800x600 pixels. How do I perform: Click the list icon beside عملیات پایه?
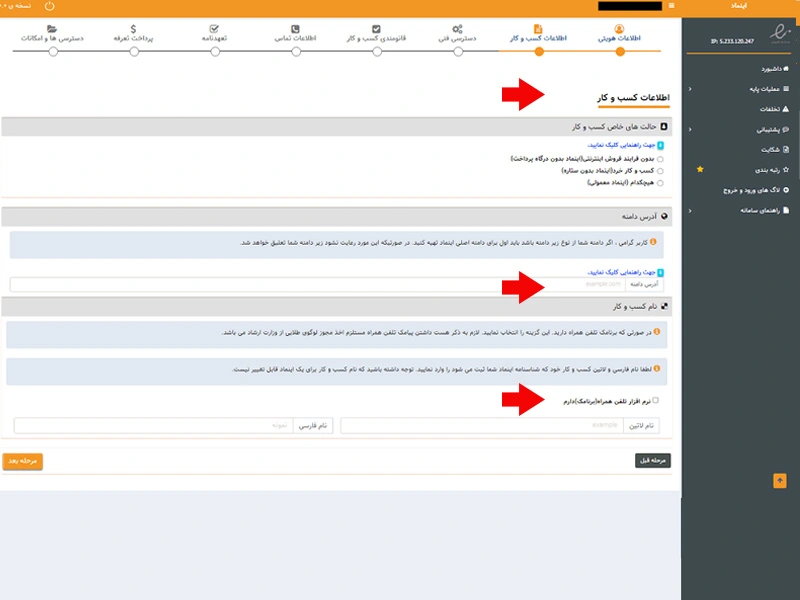pyautogui.click(x=786, y=89)
